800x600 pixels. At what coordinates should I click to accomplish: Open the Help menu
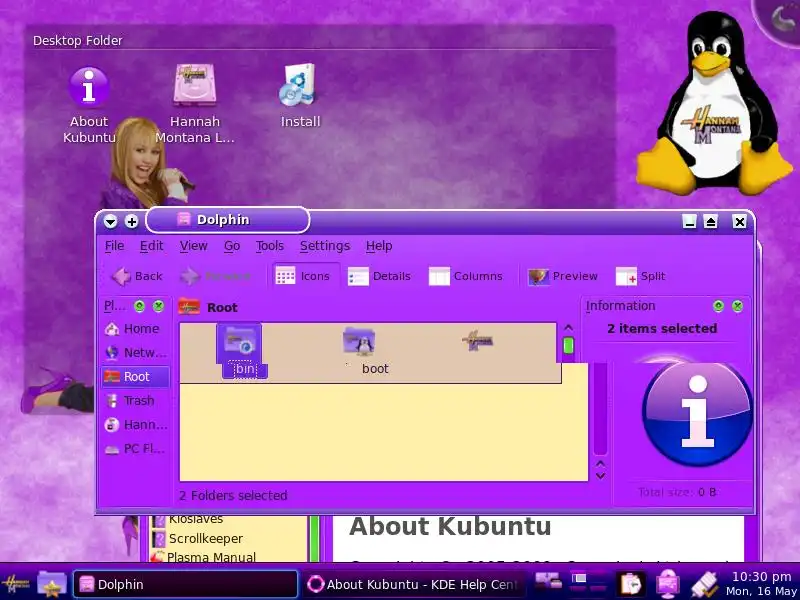pos(379,246)
